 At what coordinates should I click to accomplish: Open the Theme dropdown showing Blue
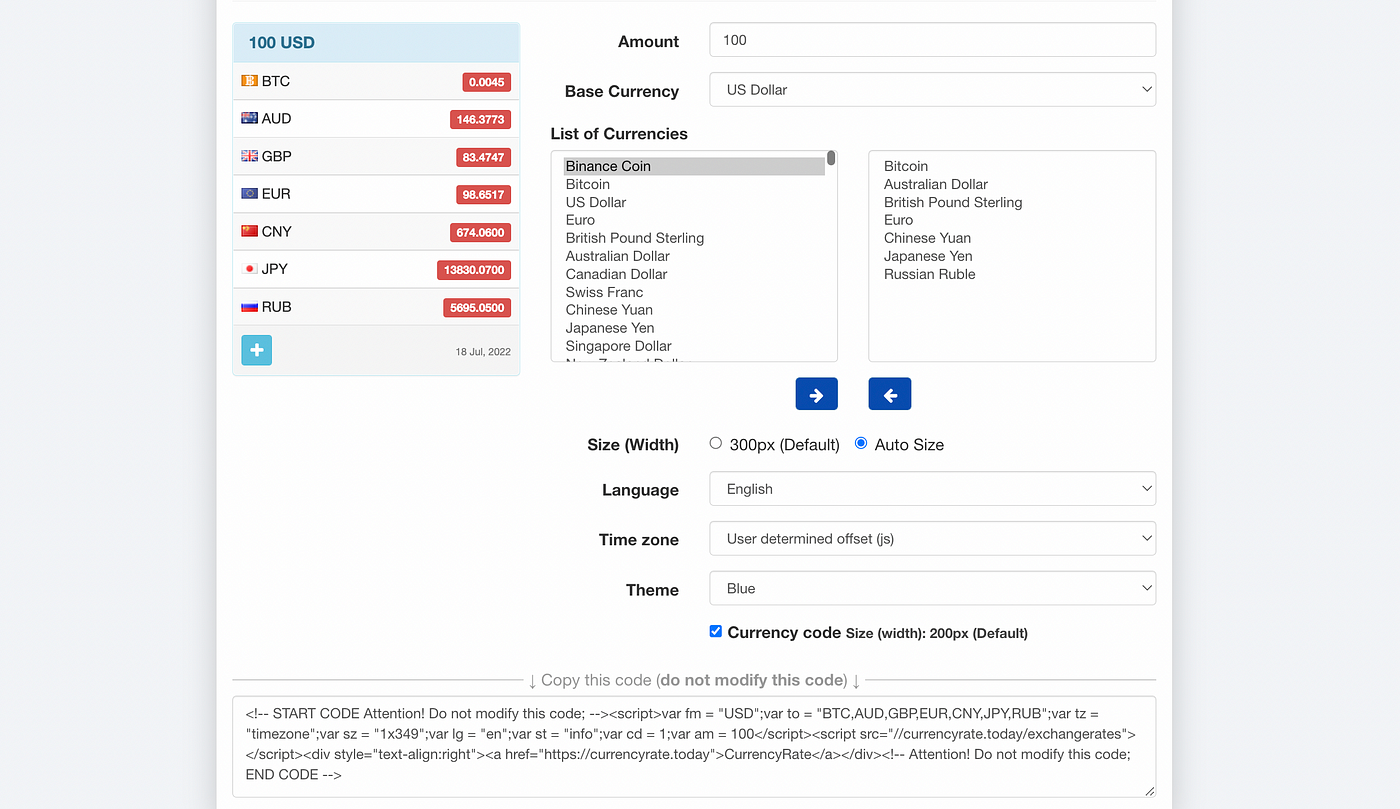point(932,588)
